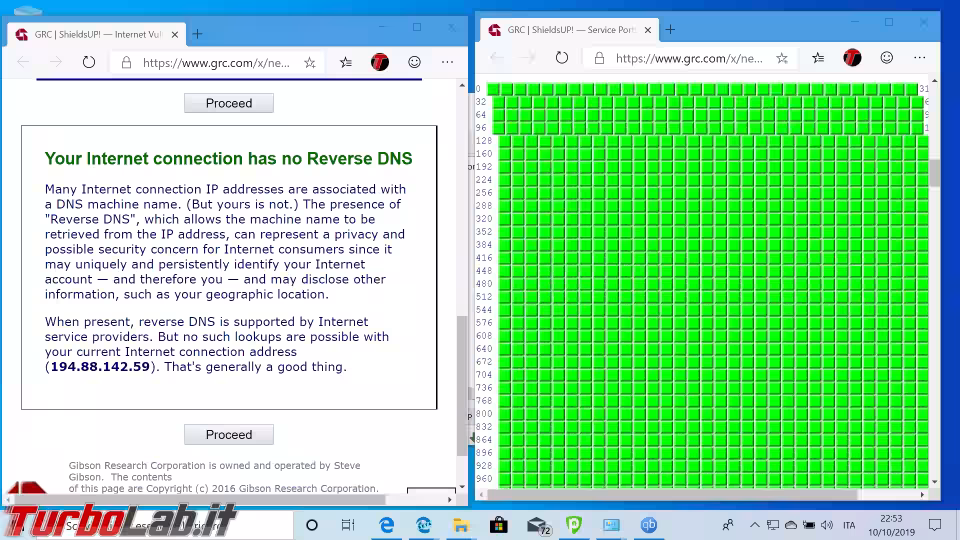
Task: Show hidden system tray icons
Action: click(x=755, y=525)
